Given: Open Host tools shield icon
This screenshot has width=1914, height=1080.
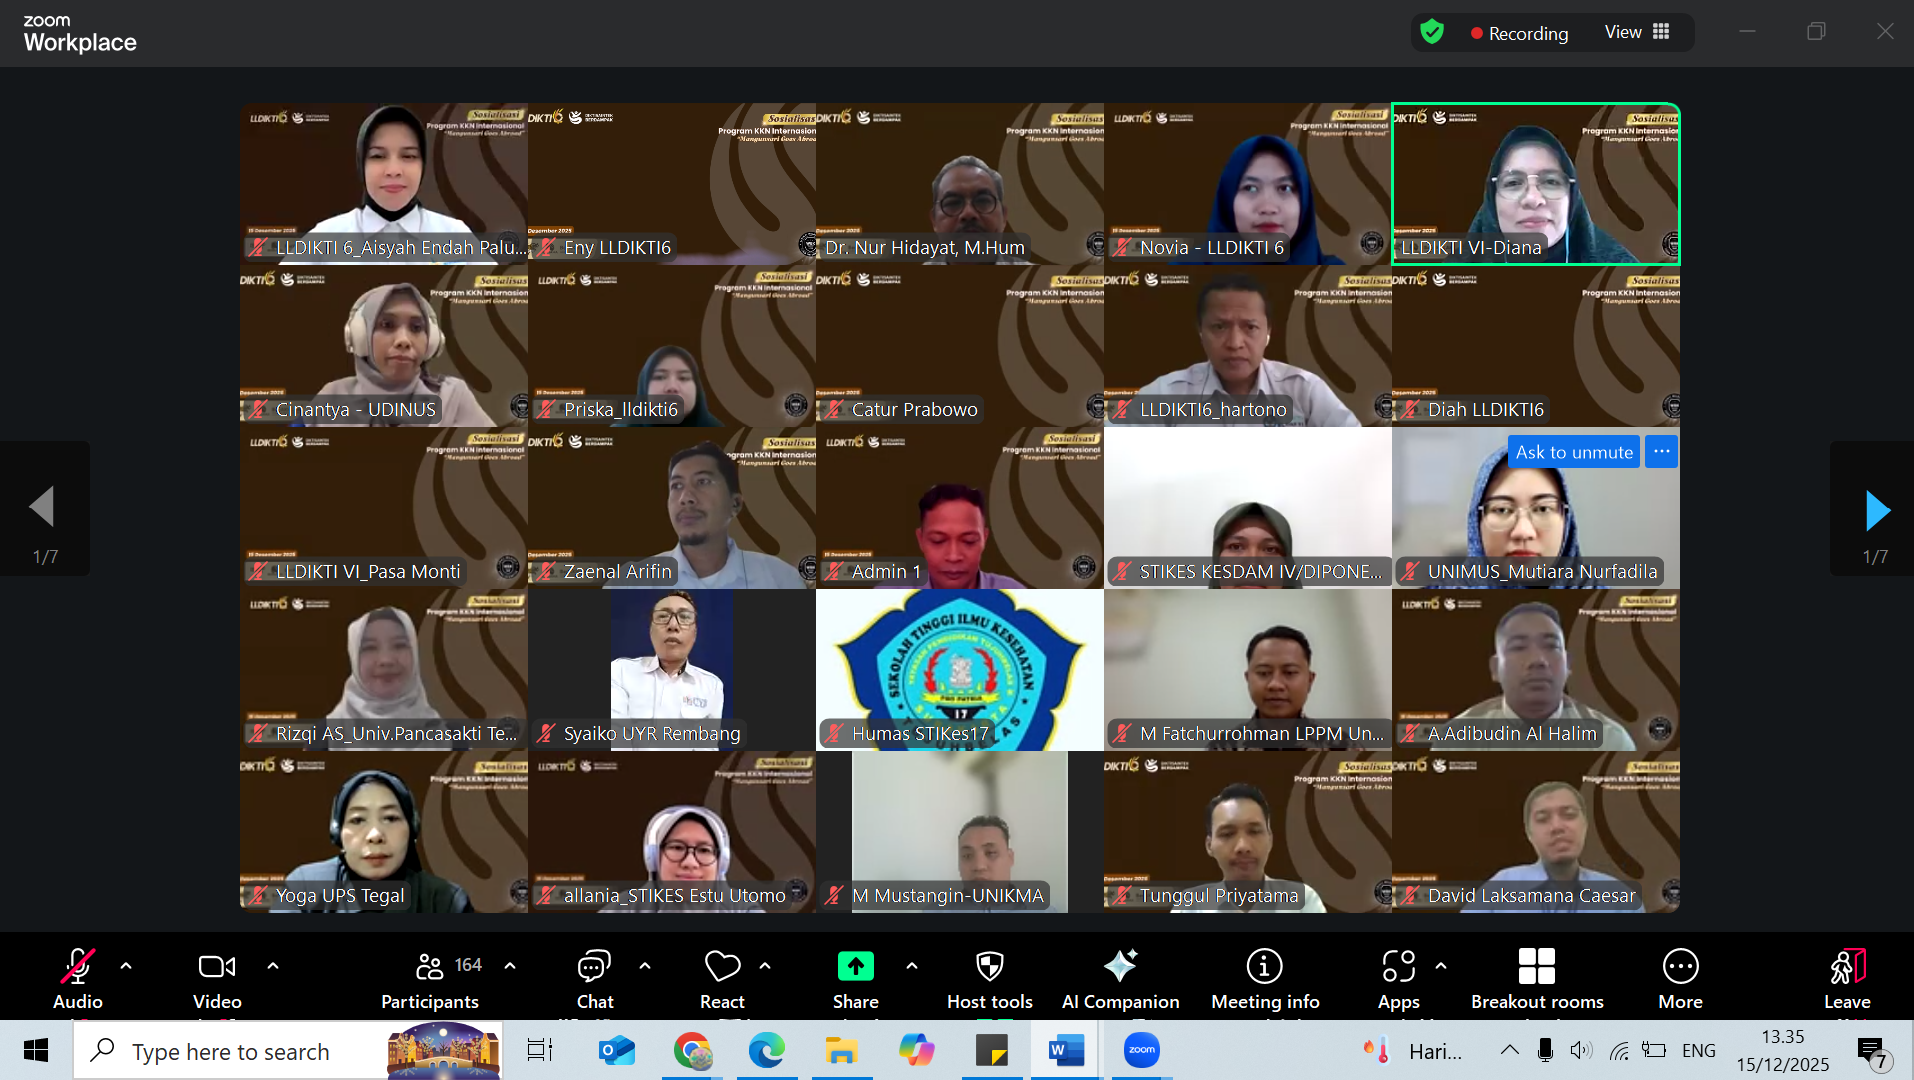Looking at the screenshot, I should coord(989,967).
